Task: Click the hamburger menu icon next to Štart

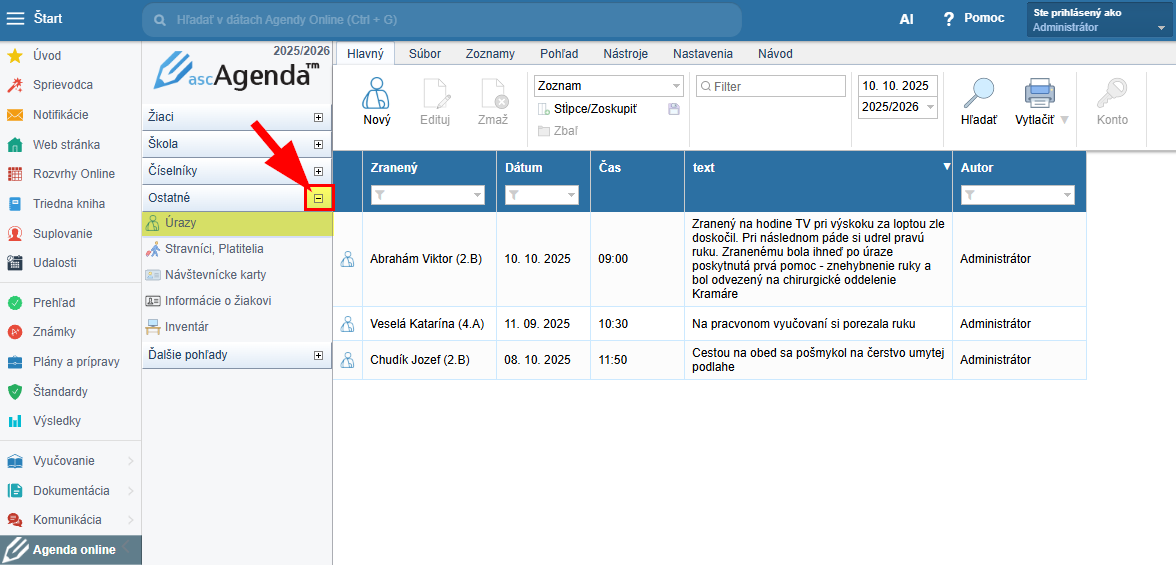Action: click(x=16, y=19)
